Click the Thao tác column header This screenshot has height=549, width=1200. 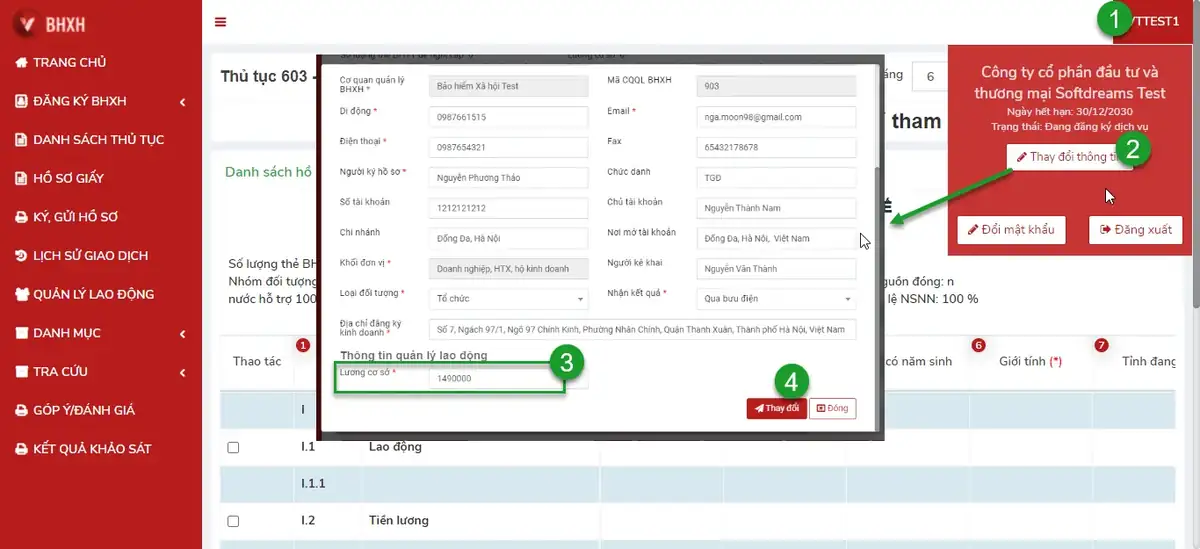coord(257,361)
